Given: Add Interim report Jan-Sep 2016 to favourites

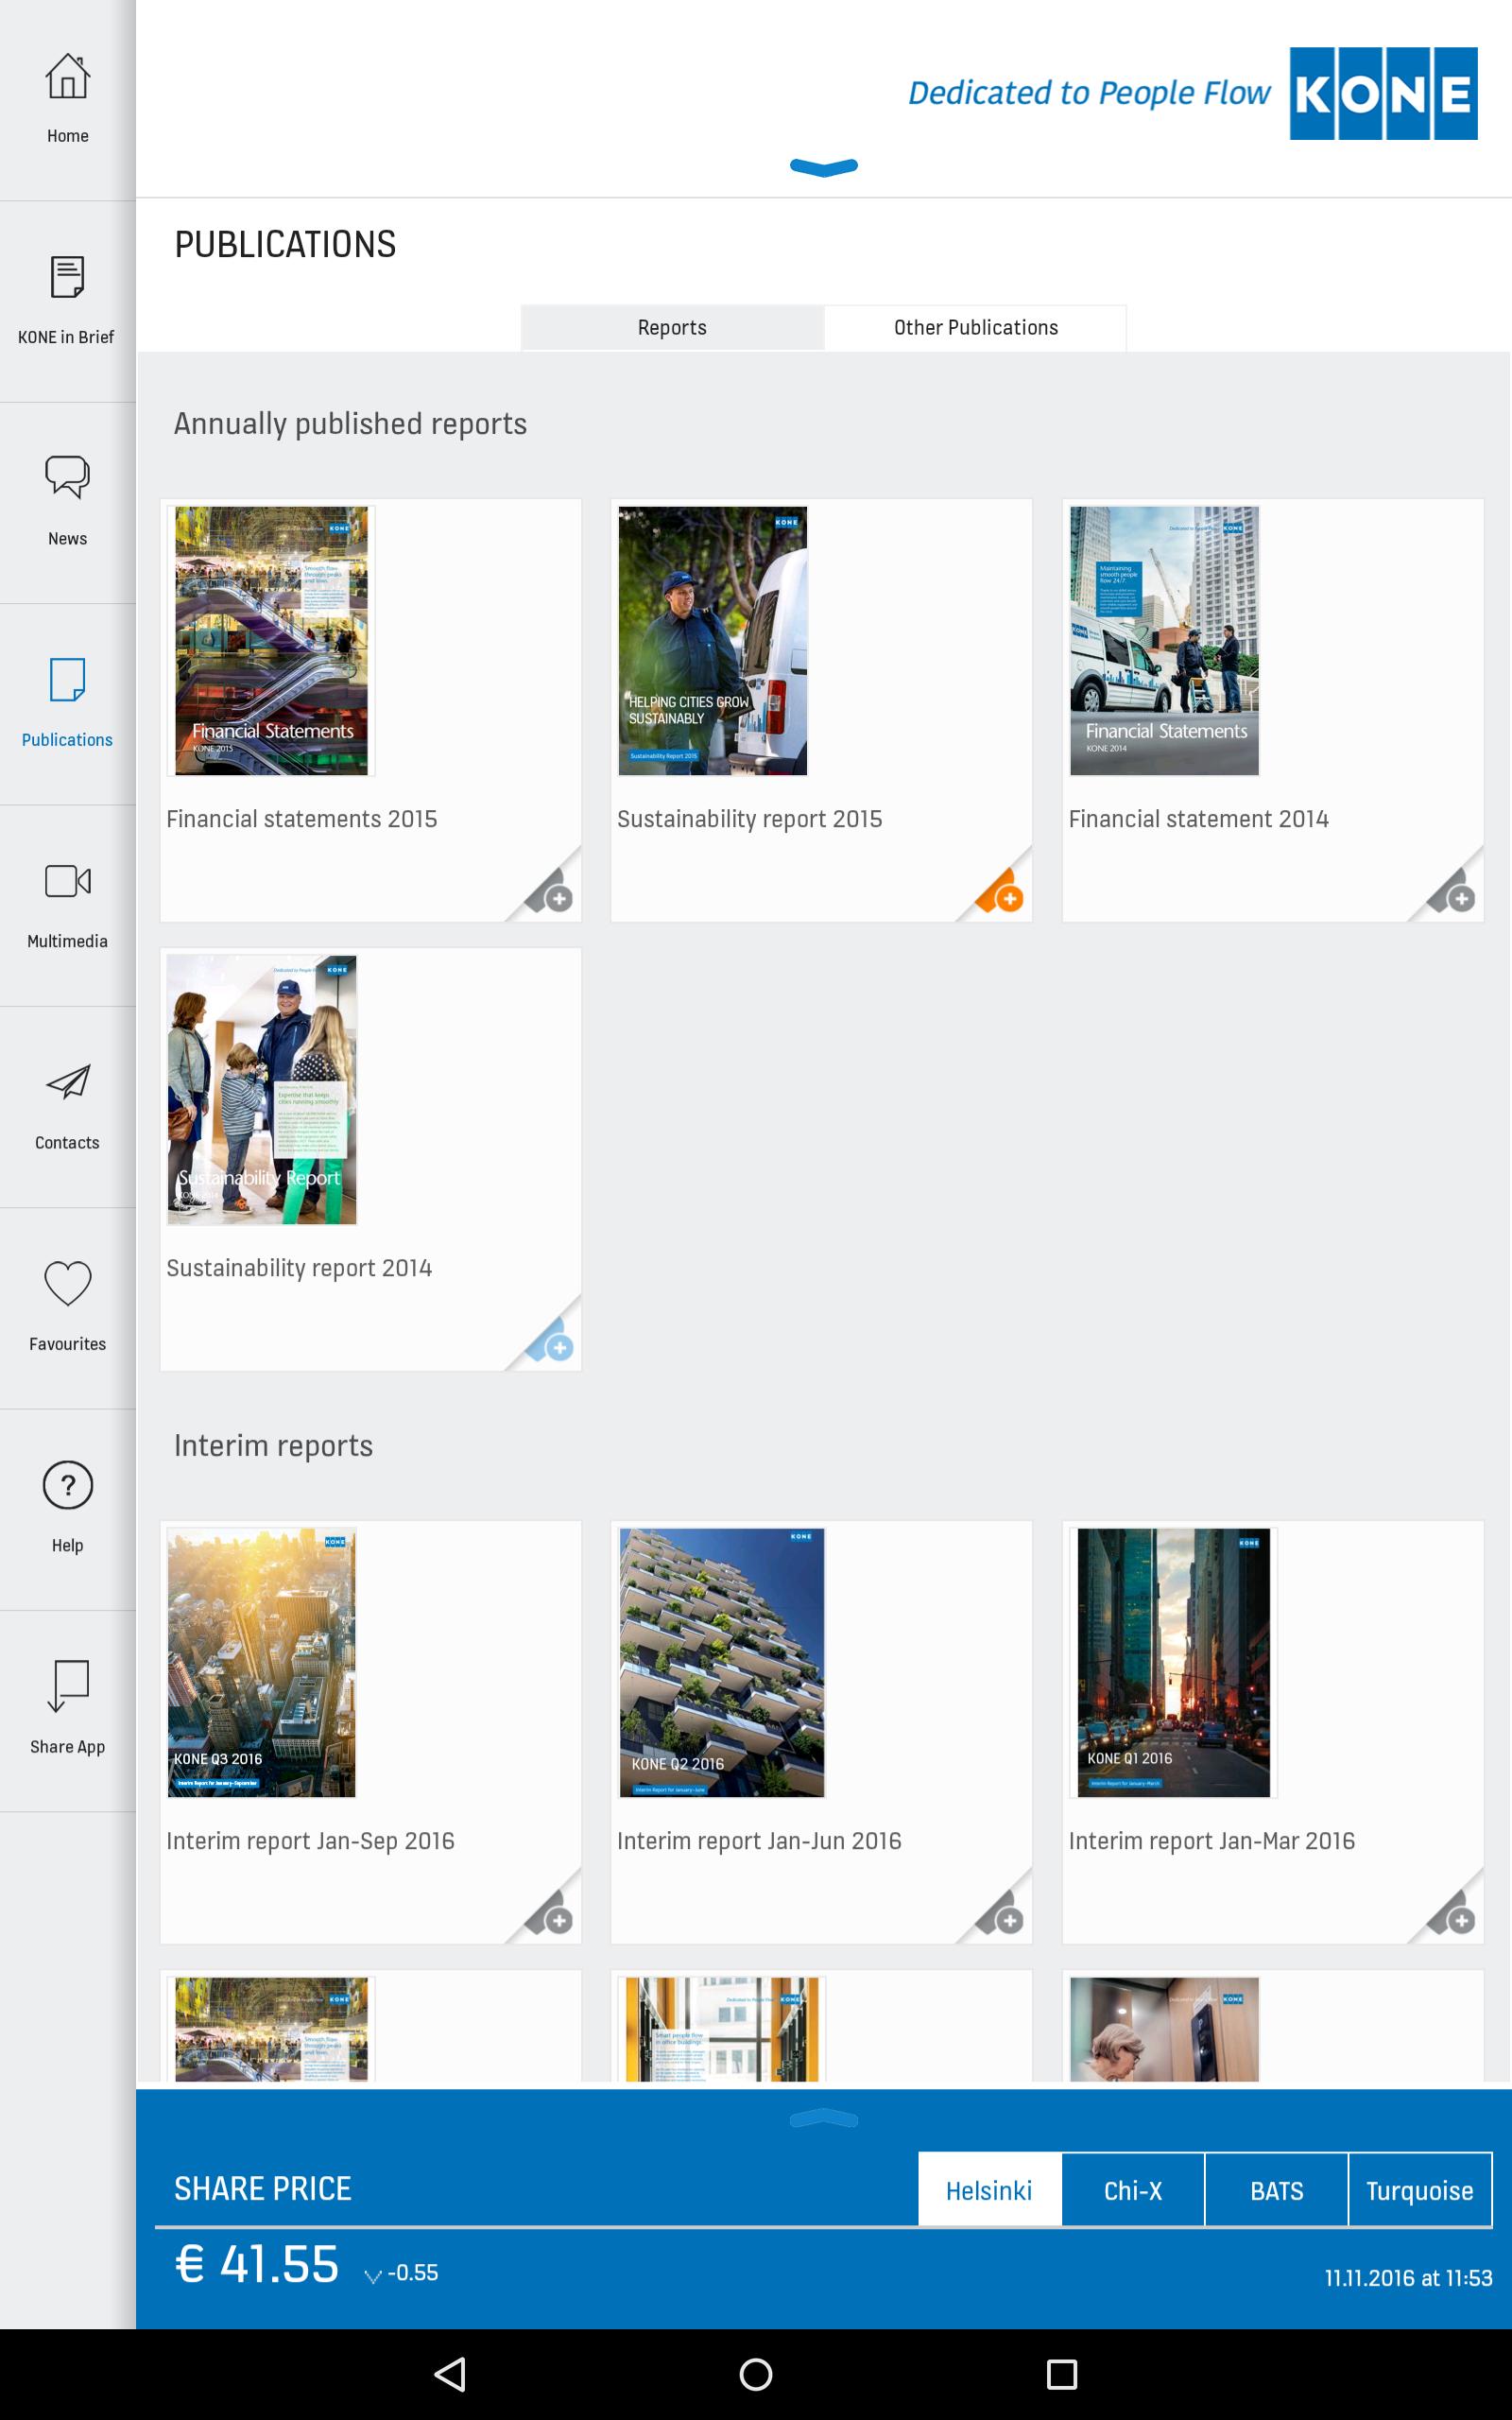Looking at the screenshot, I should point(550,1914).
